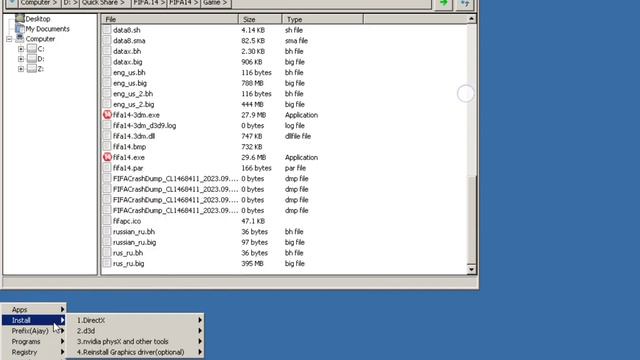640x360 pixels.
Task: Collapse the Computer tree node
Action: [x=9, y=39]
